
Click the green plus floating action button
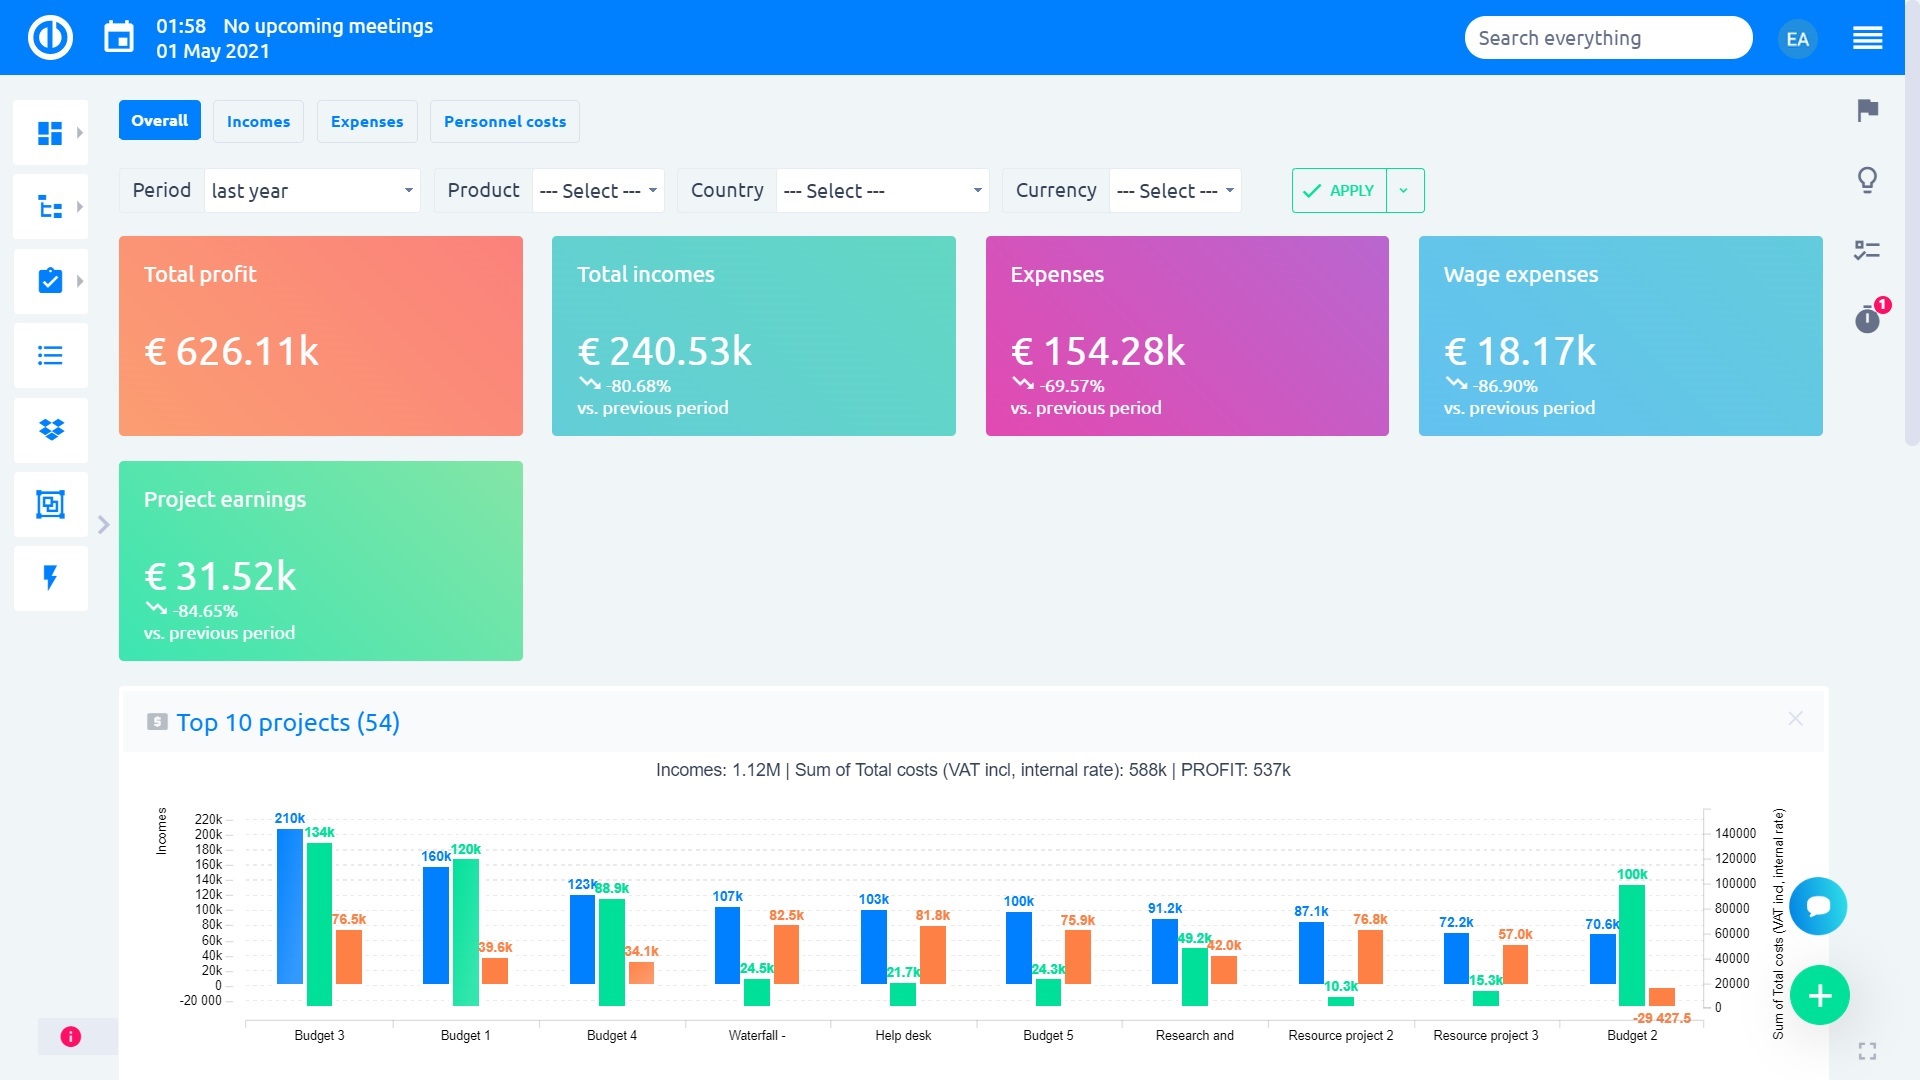click(1818, 995)
